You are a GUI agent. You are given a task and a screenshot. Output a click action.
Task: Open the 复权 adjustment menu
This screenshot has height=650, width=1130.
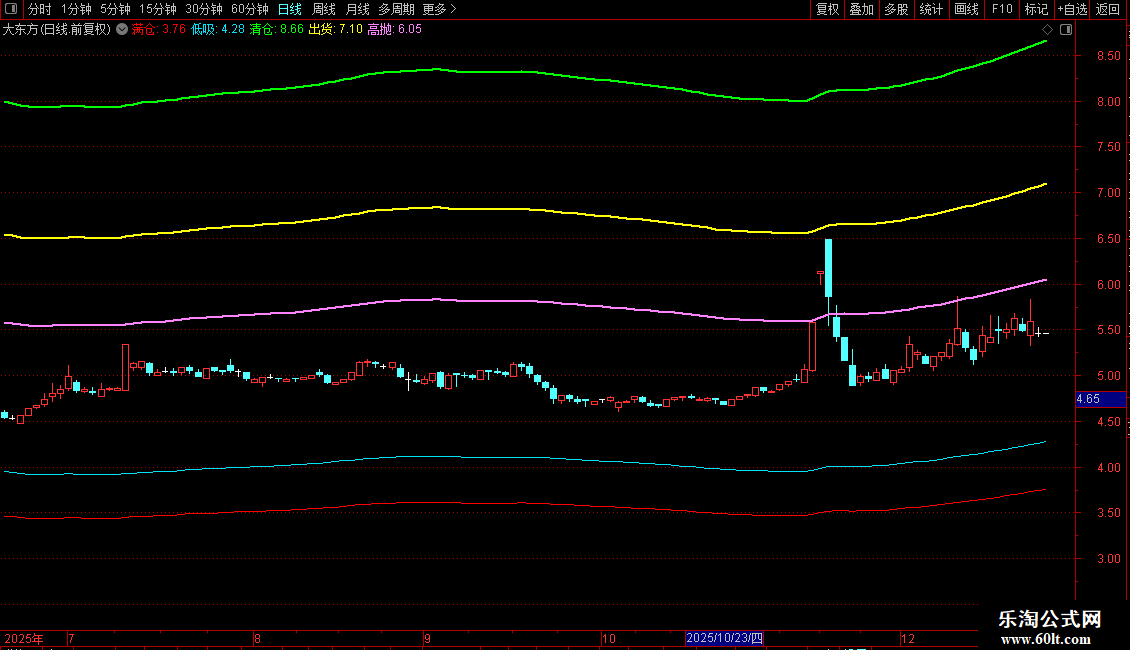827,9
